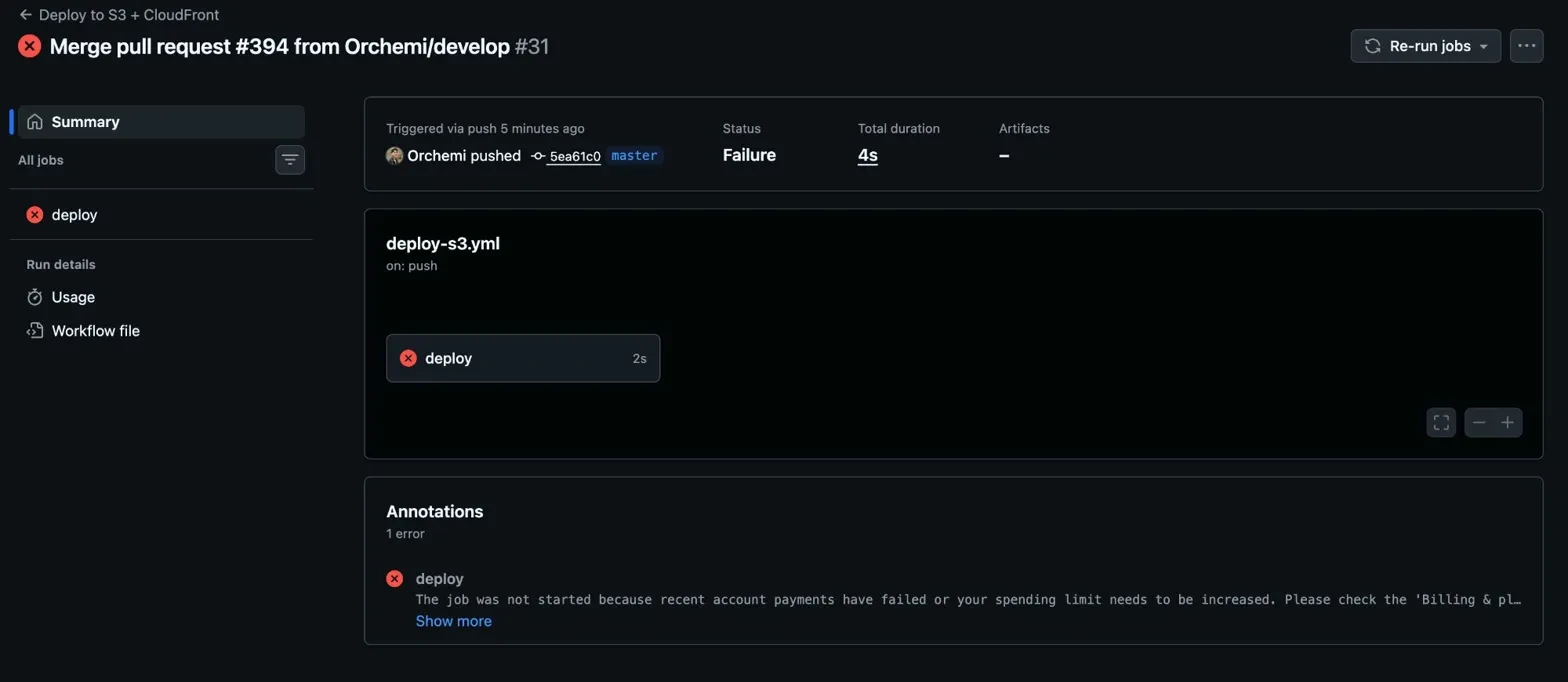Click the All jobs label
Image resolution: width=1568 pixels, height=682 pixels.
pyautogui.click(x=41, y=160)
